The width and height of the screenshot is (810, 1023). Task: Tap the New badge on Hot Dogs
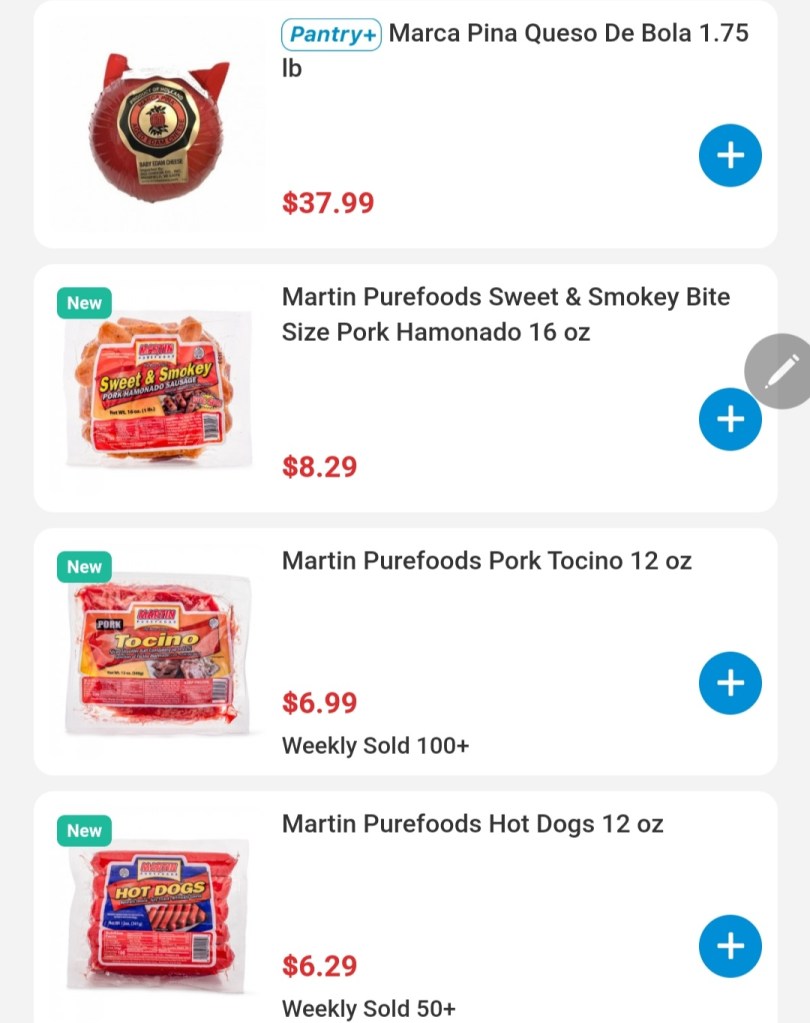pyautogui.click(x=84, y=830)
